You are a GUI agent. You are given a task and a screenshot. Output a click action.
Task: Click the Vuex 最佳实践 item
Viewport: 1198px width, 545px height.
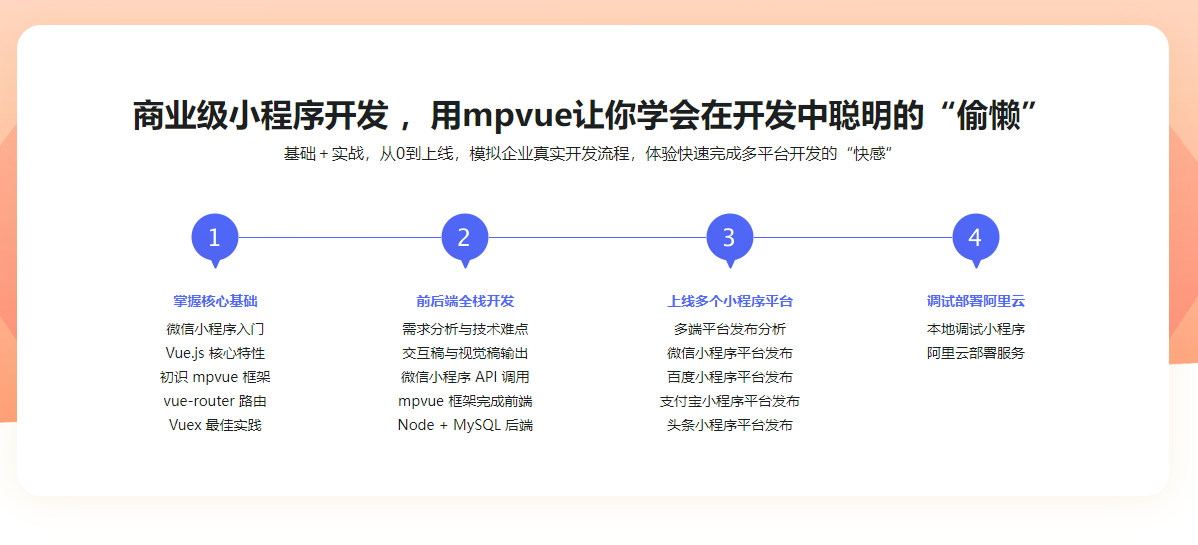click(x=215, y=425)
